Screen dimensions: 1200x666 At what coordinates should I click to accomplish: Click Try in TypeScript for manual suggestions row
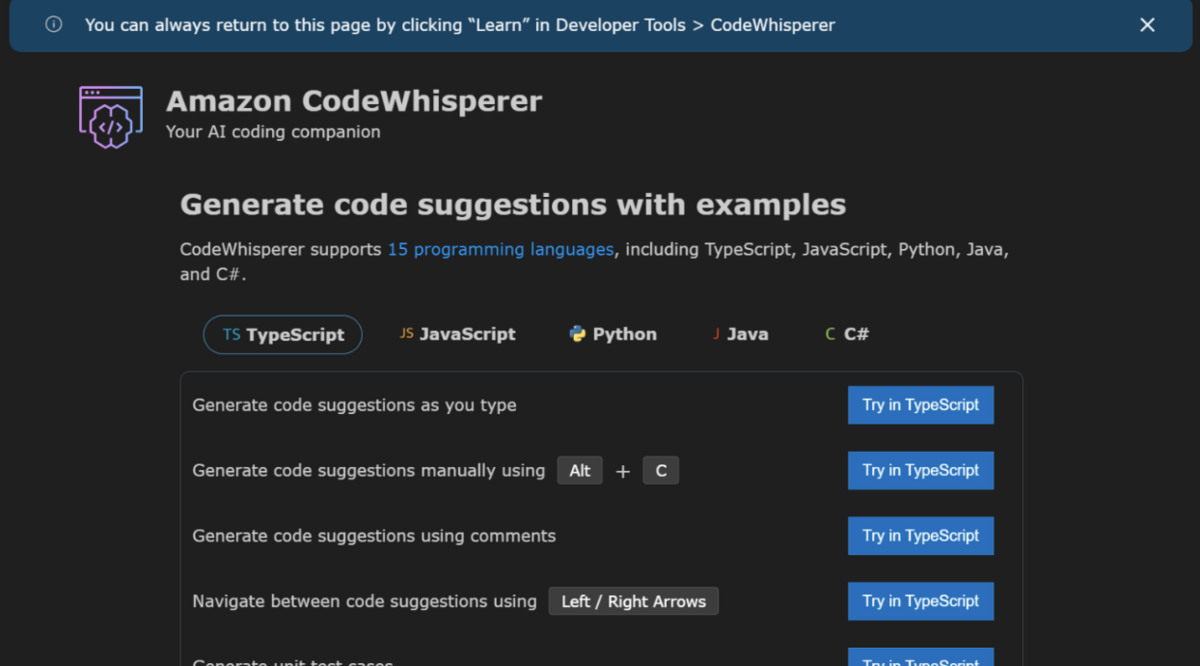pos(921,470)
